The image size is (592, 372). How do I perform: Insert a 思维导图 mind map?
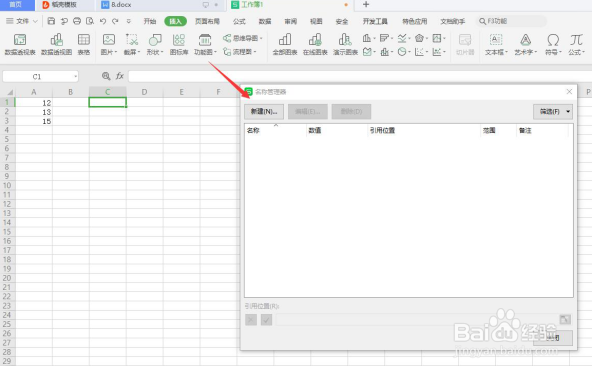(243, 38)
